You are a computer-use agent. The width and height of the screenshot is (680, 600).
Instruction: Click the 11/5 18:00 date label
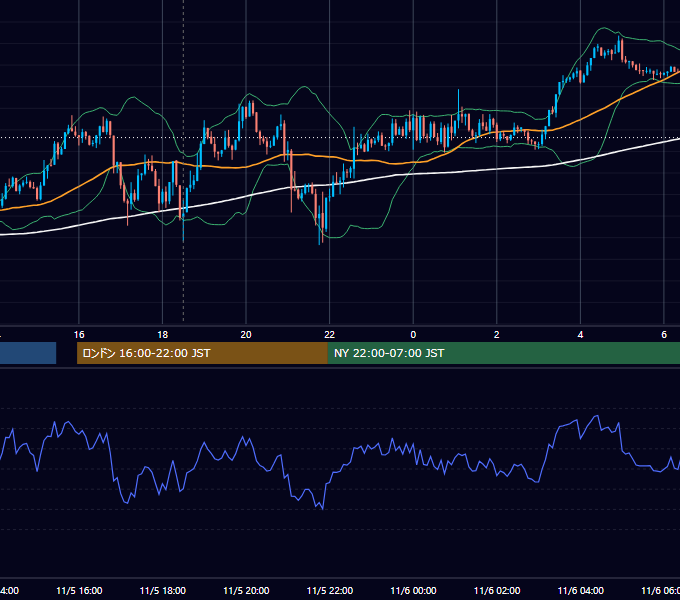click(163, 590)
